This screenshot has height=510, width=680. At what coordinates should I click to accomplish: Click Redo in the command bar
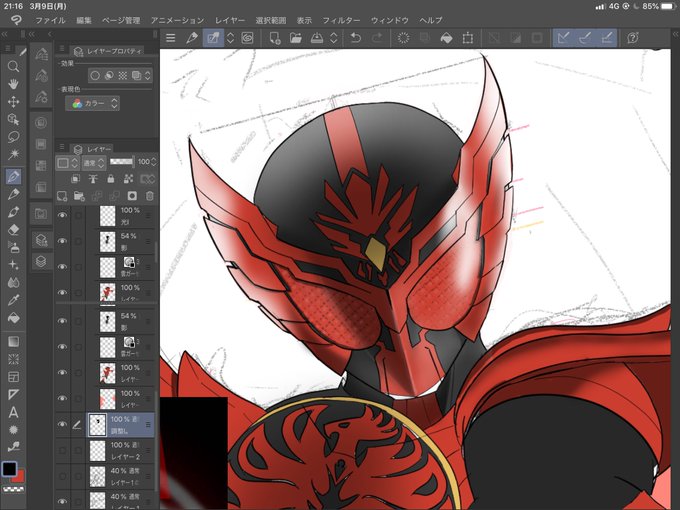point(377,38)
